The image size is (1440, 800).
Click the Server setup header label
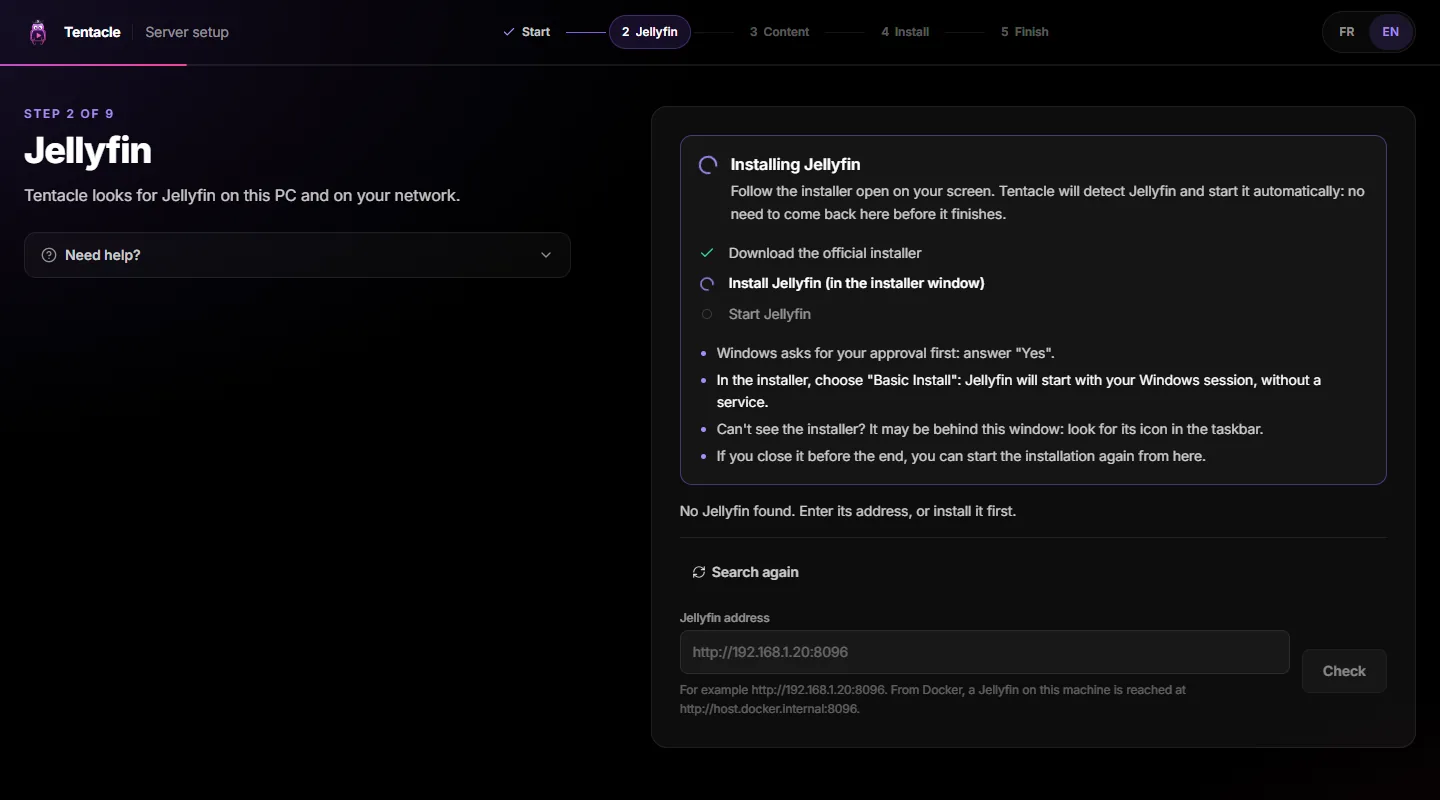coord(187,32)
